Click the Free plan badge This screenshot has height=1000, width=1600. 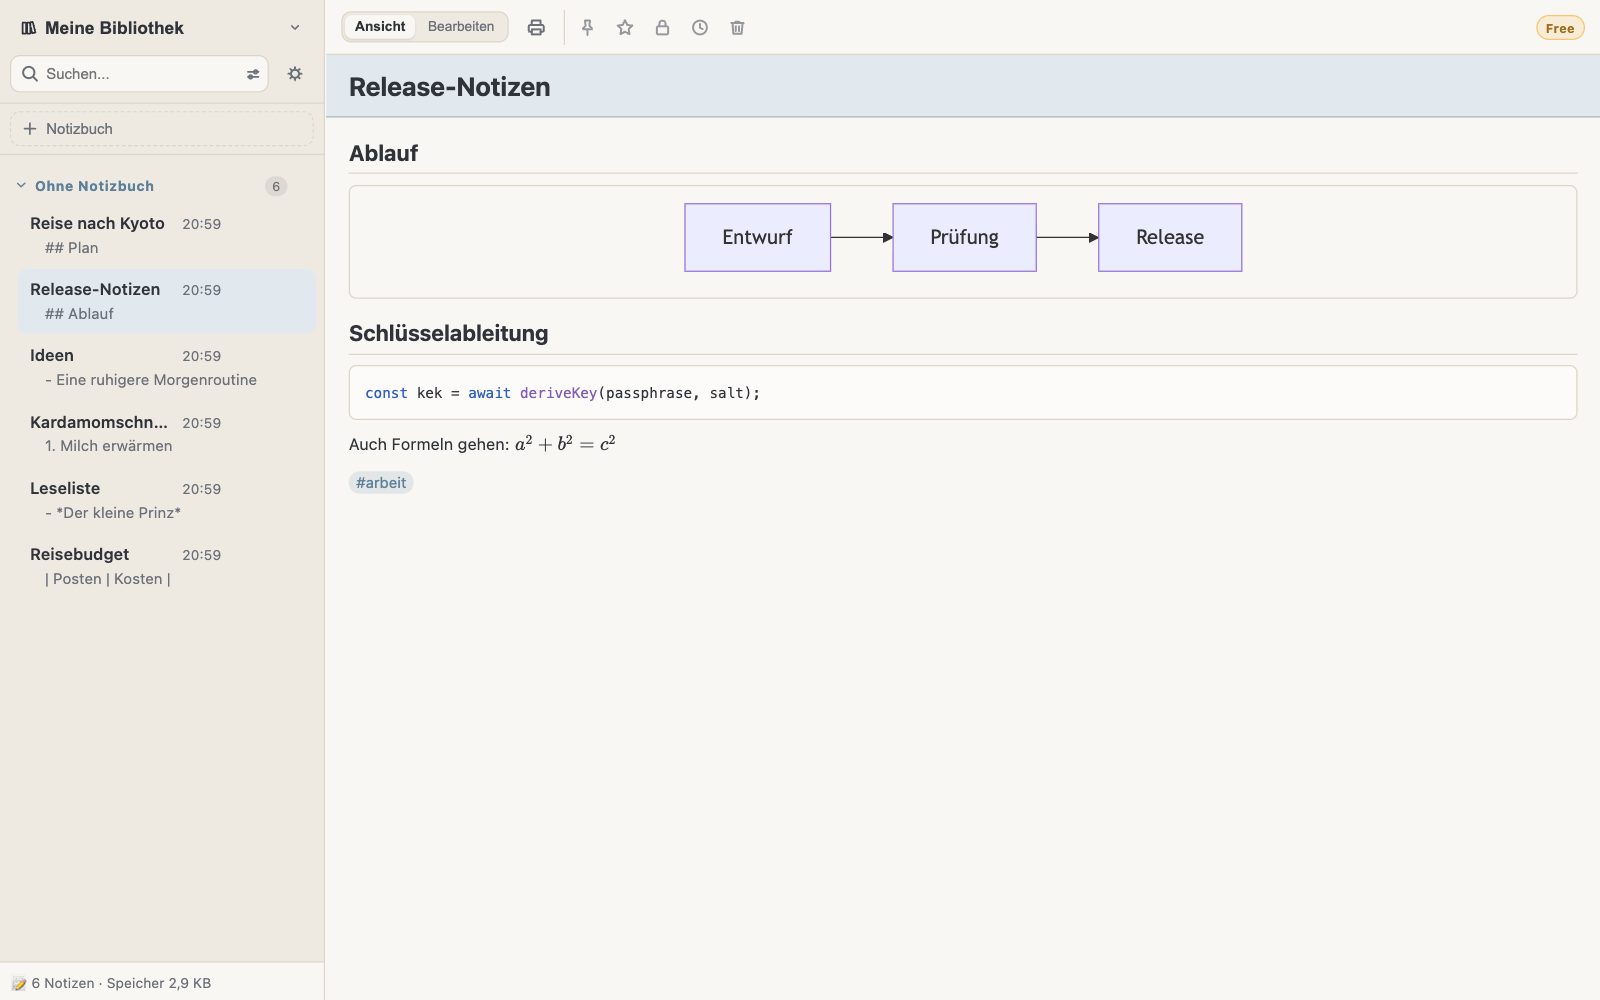(1560, 28)
